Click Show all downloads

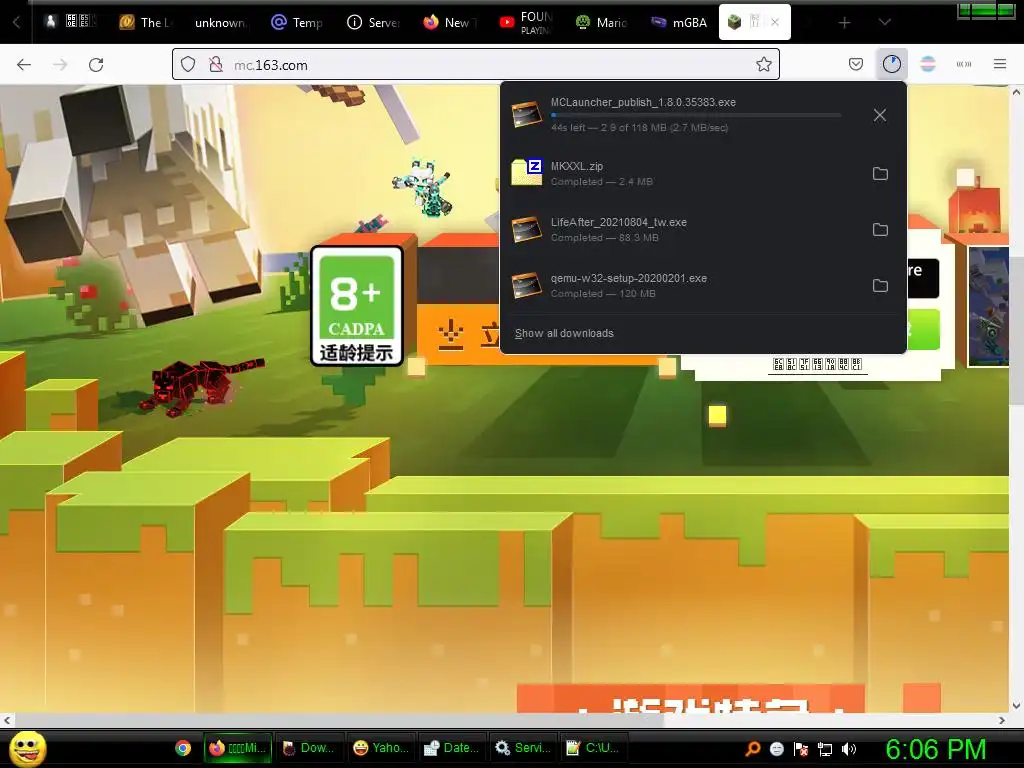point(564,333)
